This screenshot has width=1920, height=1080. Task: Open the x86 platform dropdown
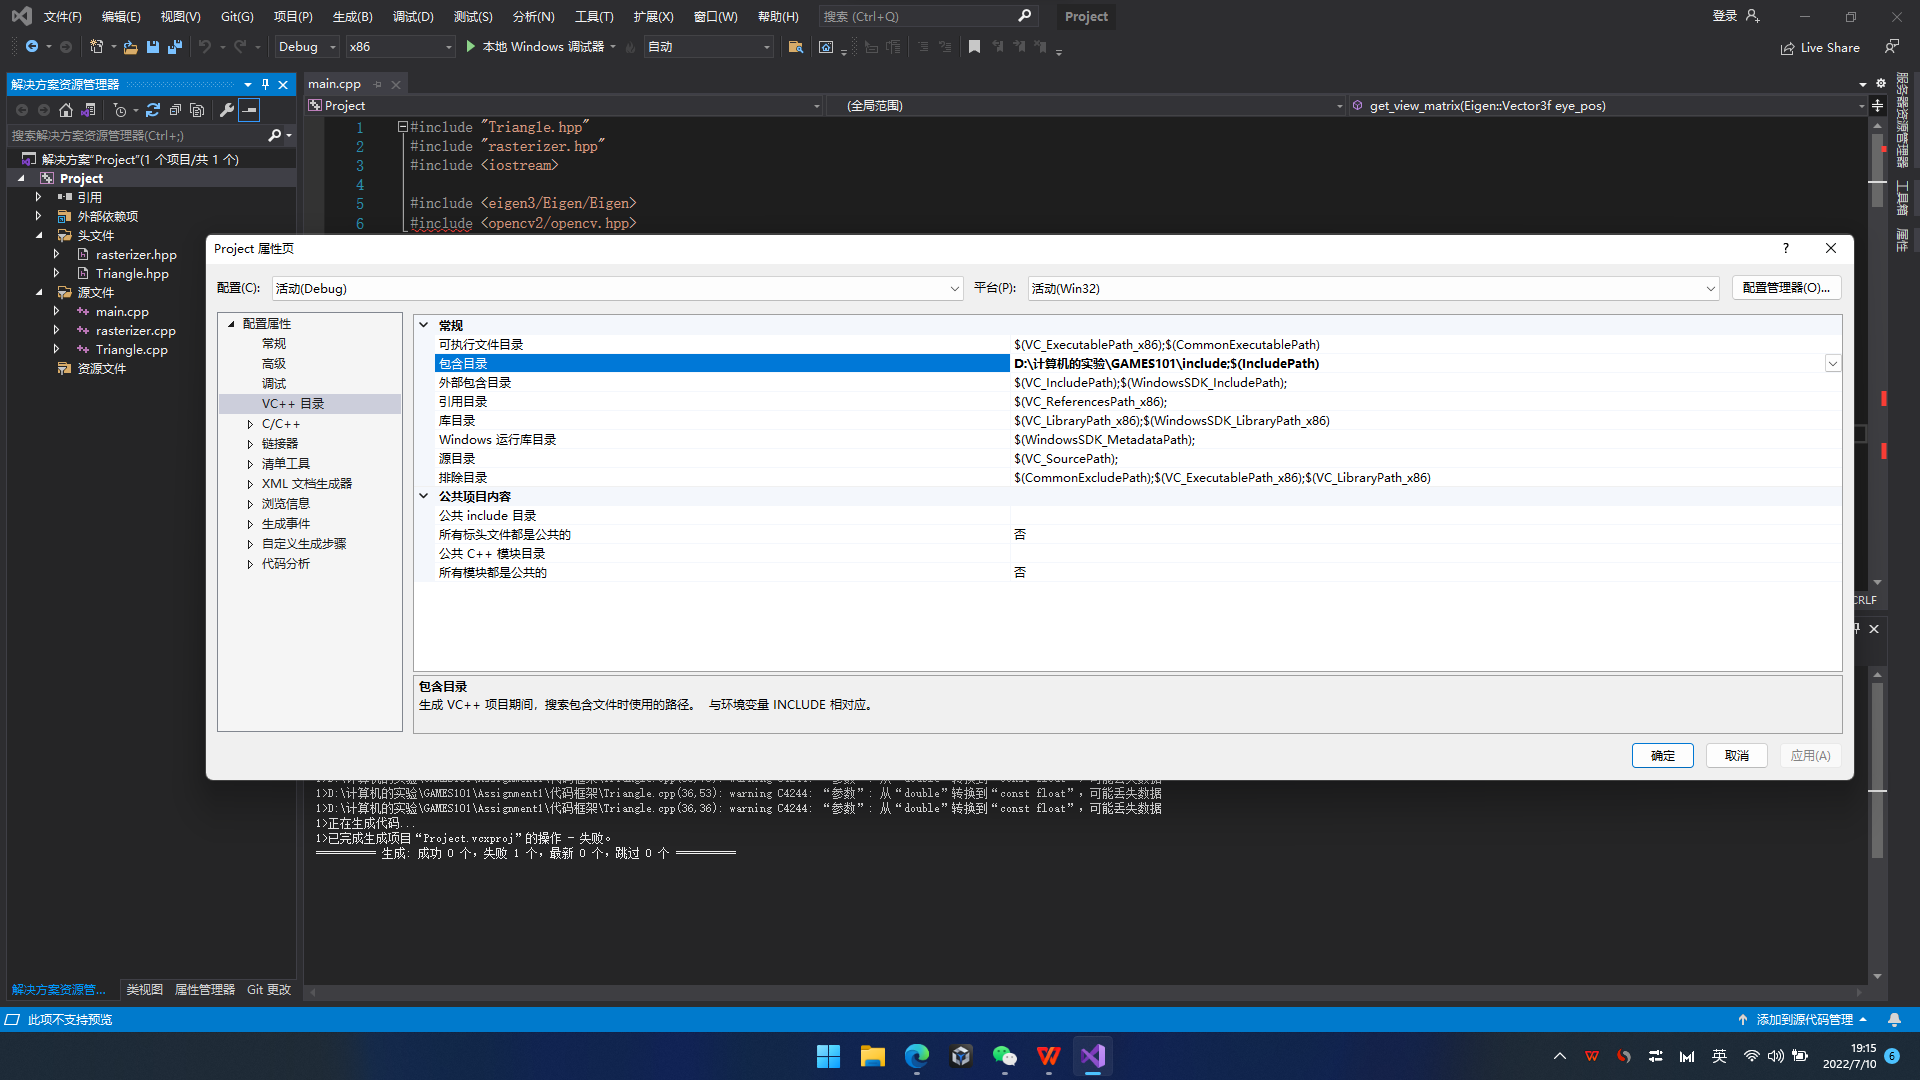tap(447, 47)
